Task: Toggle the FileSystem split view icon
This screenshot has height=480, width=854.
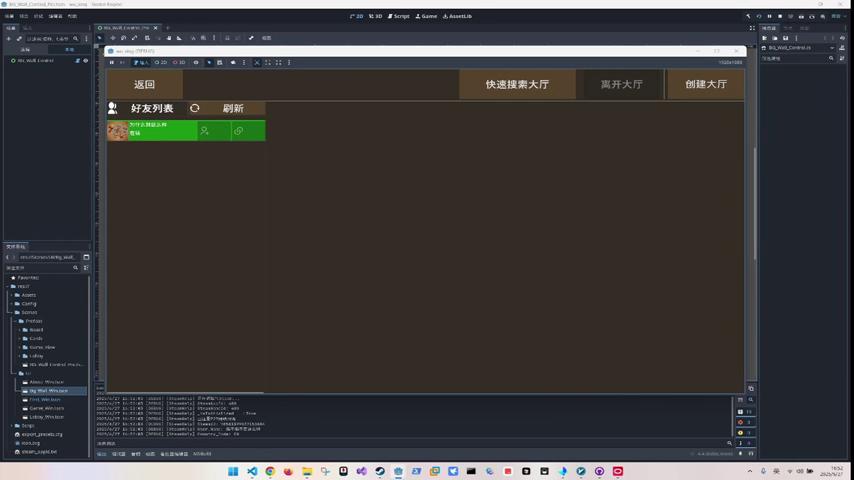Action: [86, 257]
